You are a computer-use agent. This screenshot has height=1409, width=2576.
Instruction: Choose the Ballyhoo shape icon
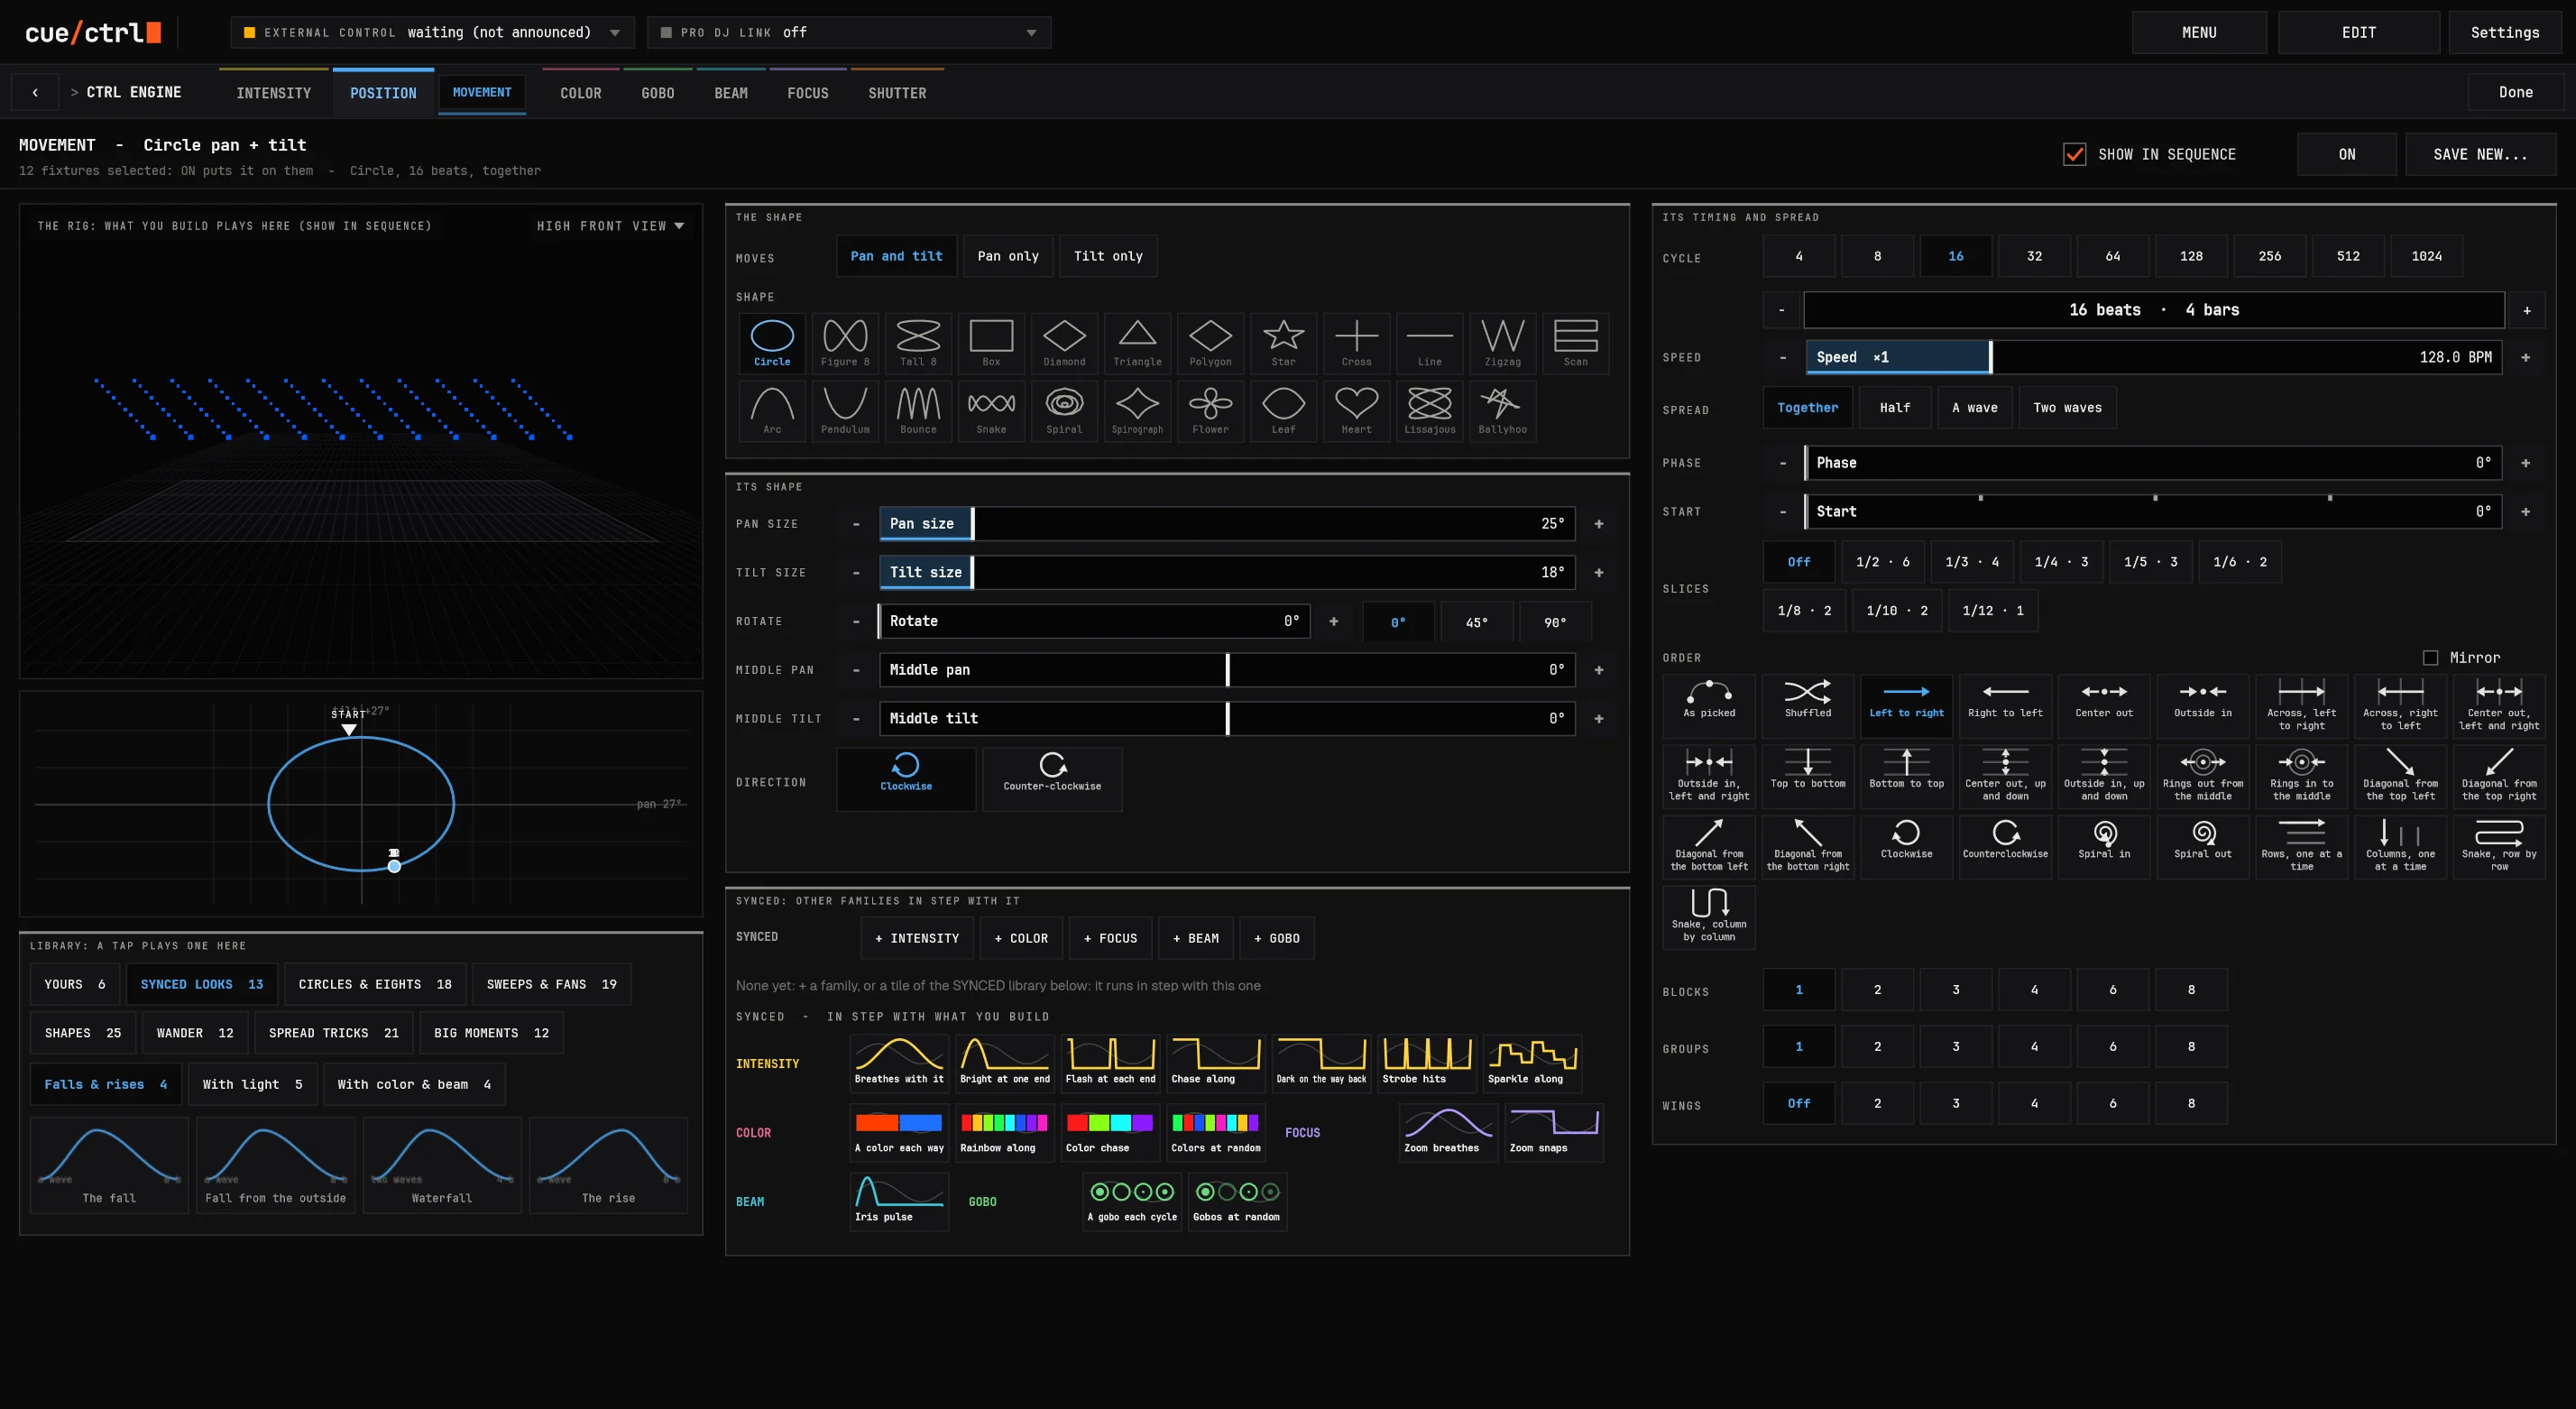tap(1502, 411)
